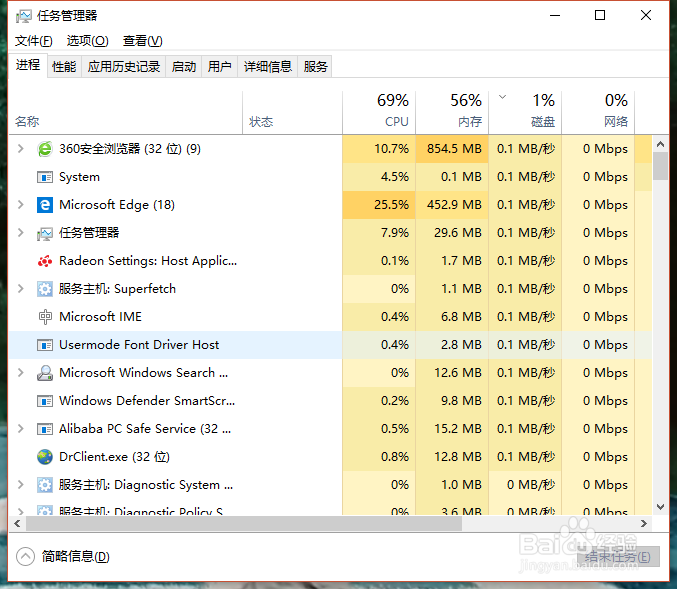
Task: Switch to the 启动 tab
Action: point(184,67)
